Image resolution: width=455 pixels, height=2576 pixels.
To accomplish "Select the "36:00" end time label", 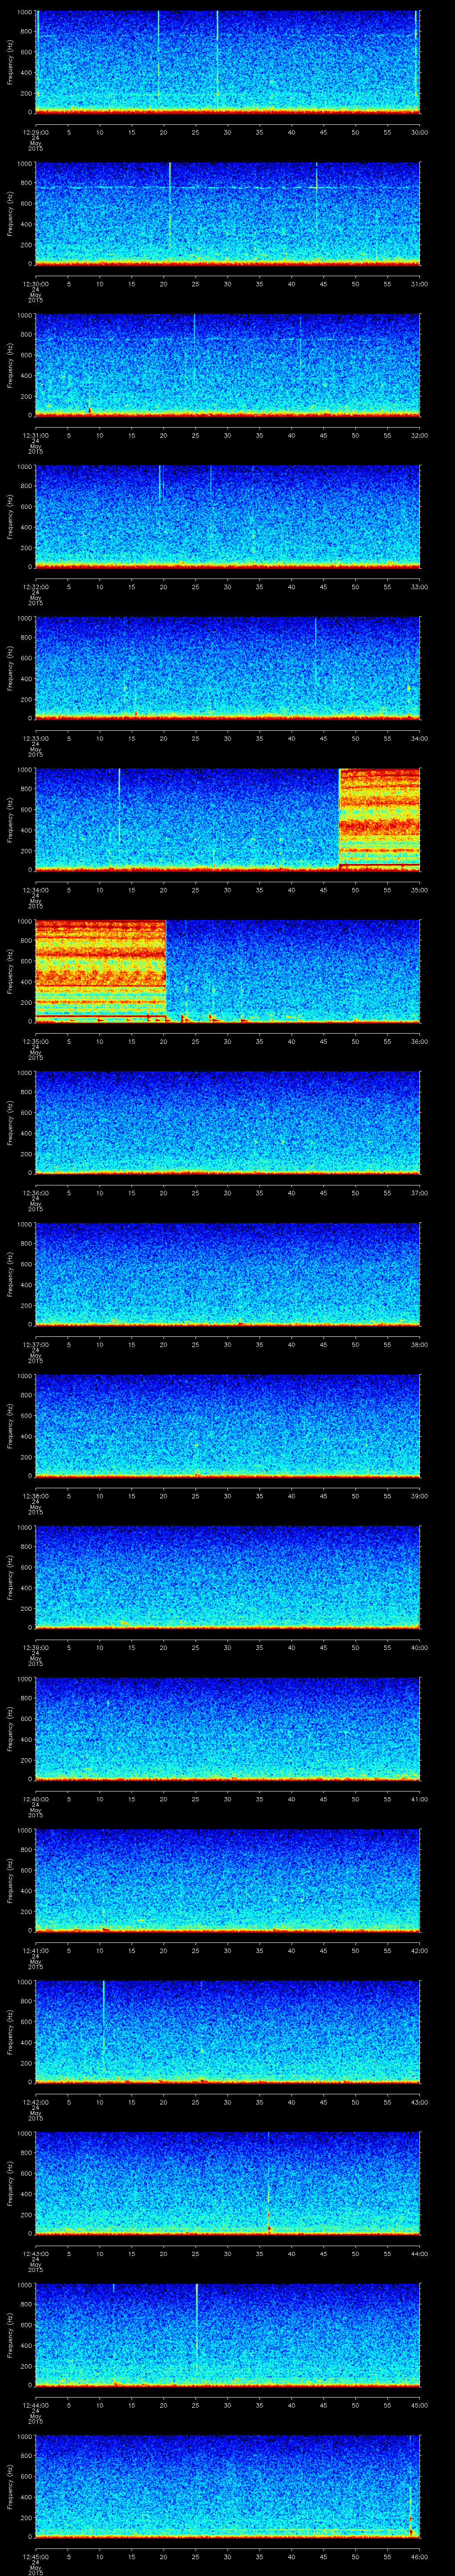I will 420,1041.
